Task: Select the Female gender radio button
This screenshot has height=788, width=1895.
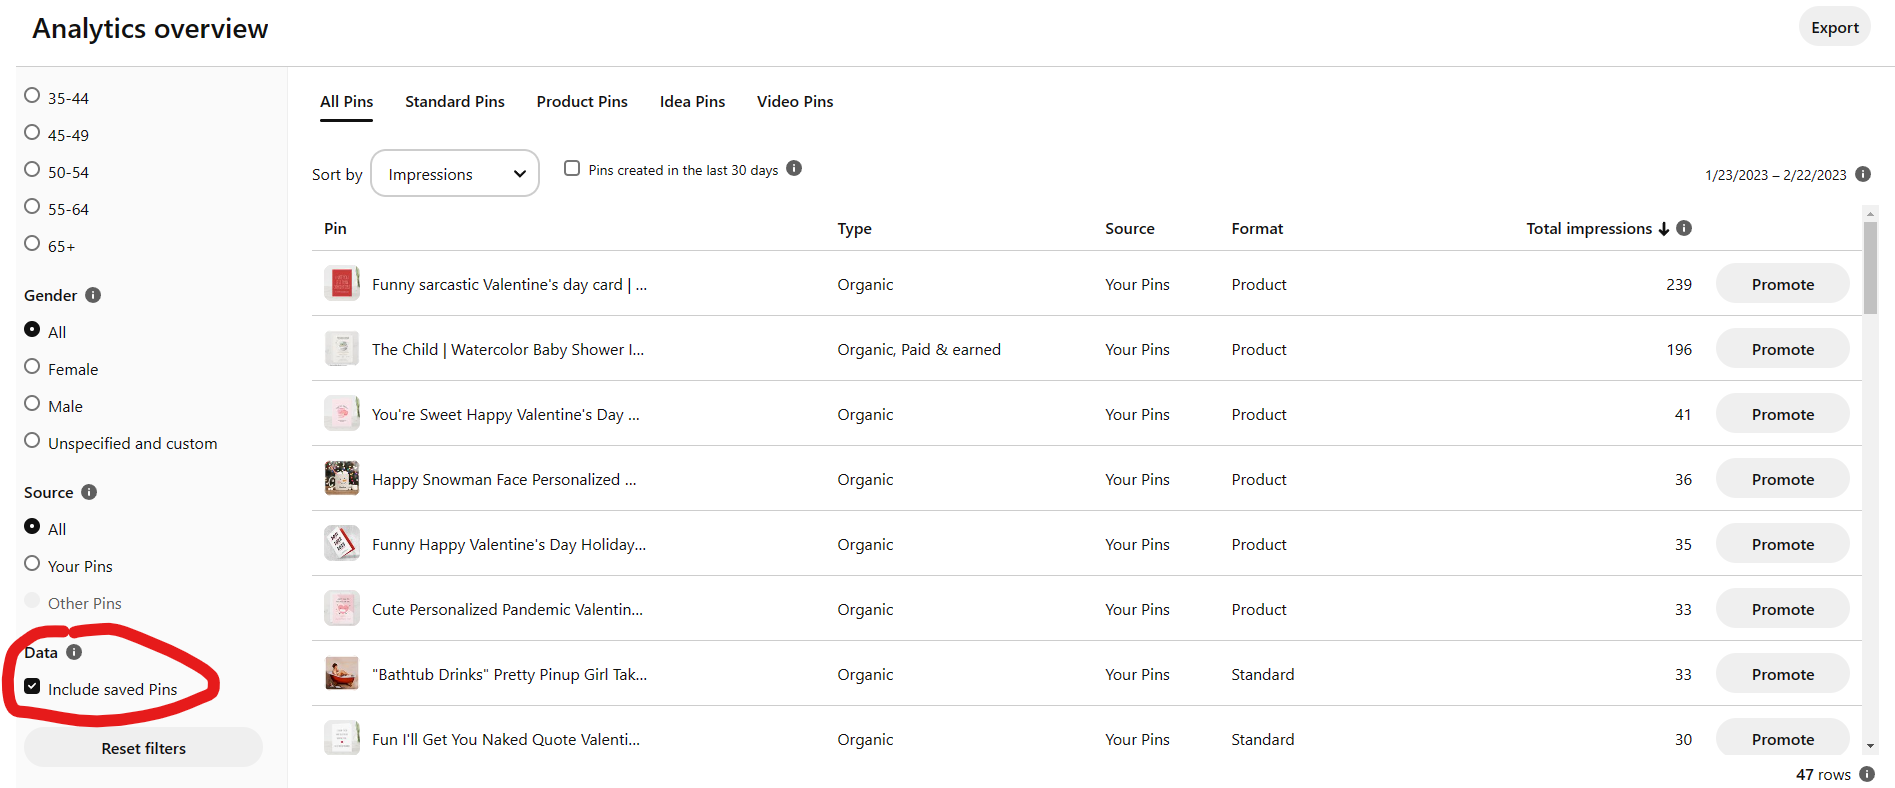Action: (x=32, y=366)
